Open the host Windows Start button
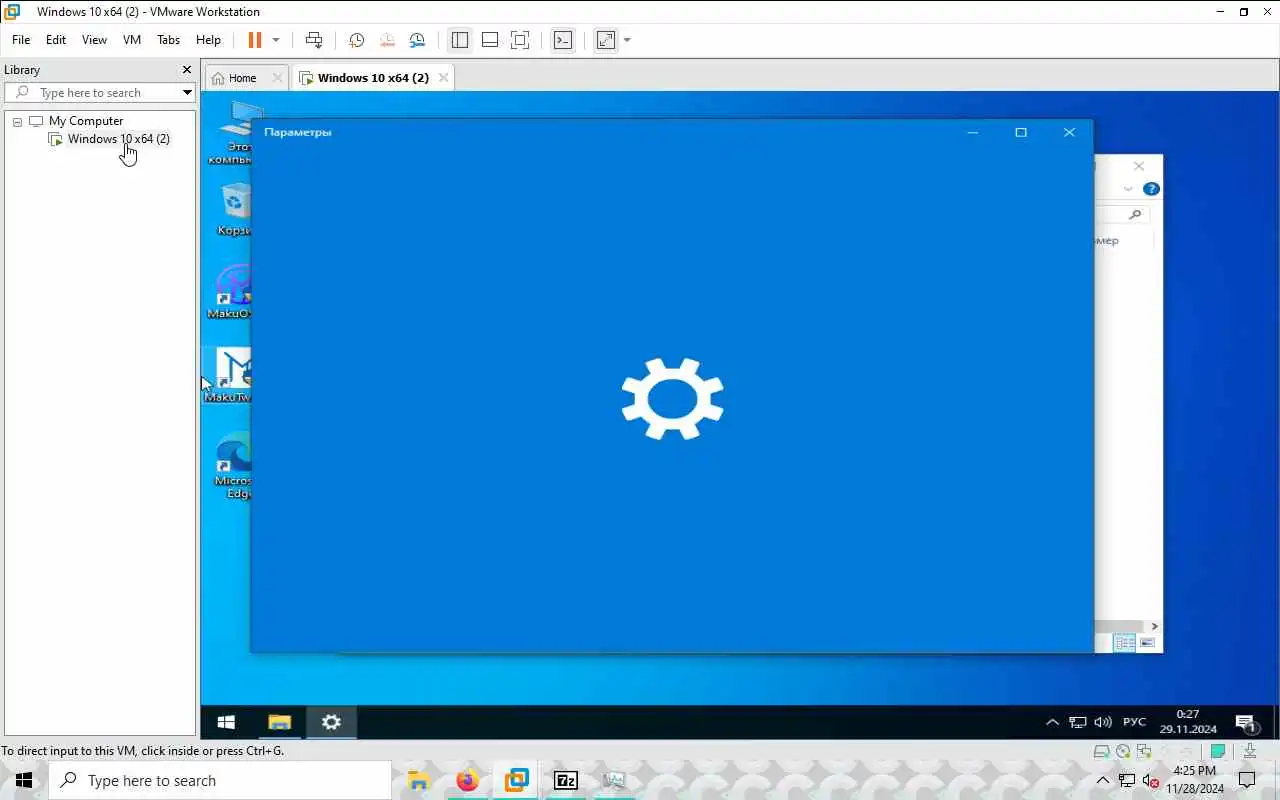The height and width of the screenshot is (800, 1280). 24,780
